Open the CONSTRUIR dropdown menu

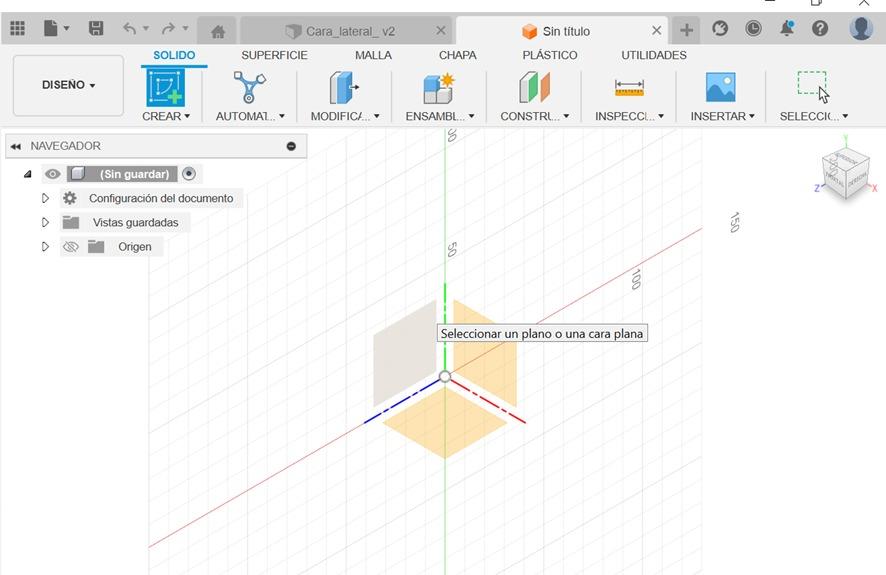[x=535, y=116]
